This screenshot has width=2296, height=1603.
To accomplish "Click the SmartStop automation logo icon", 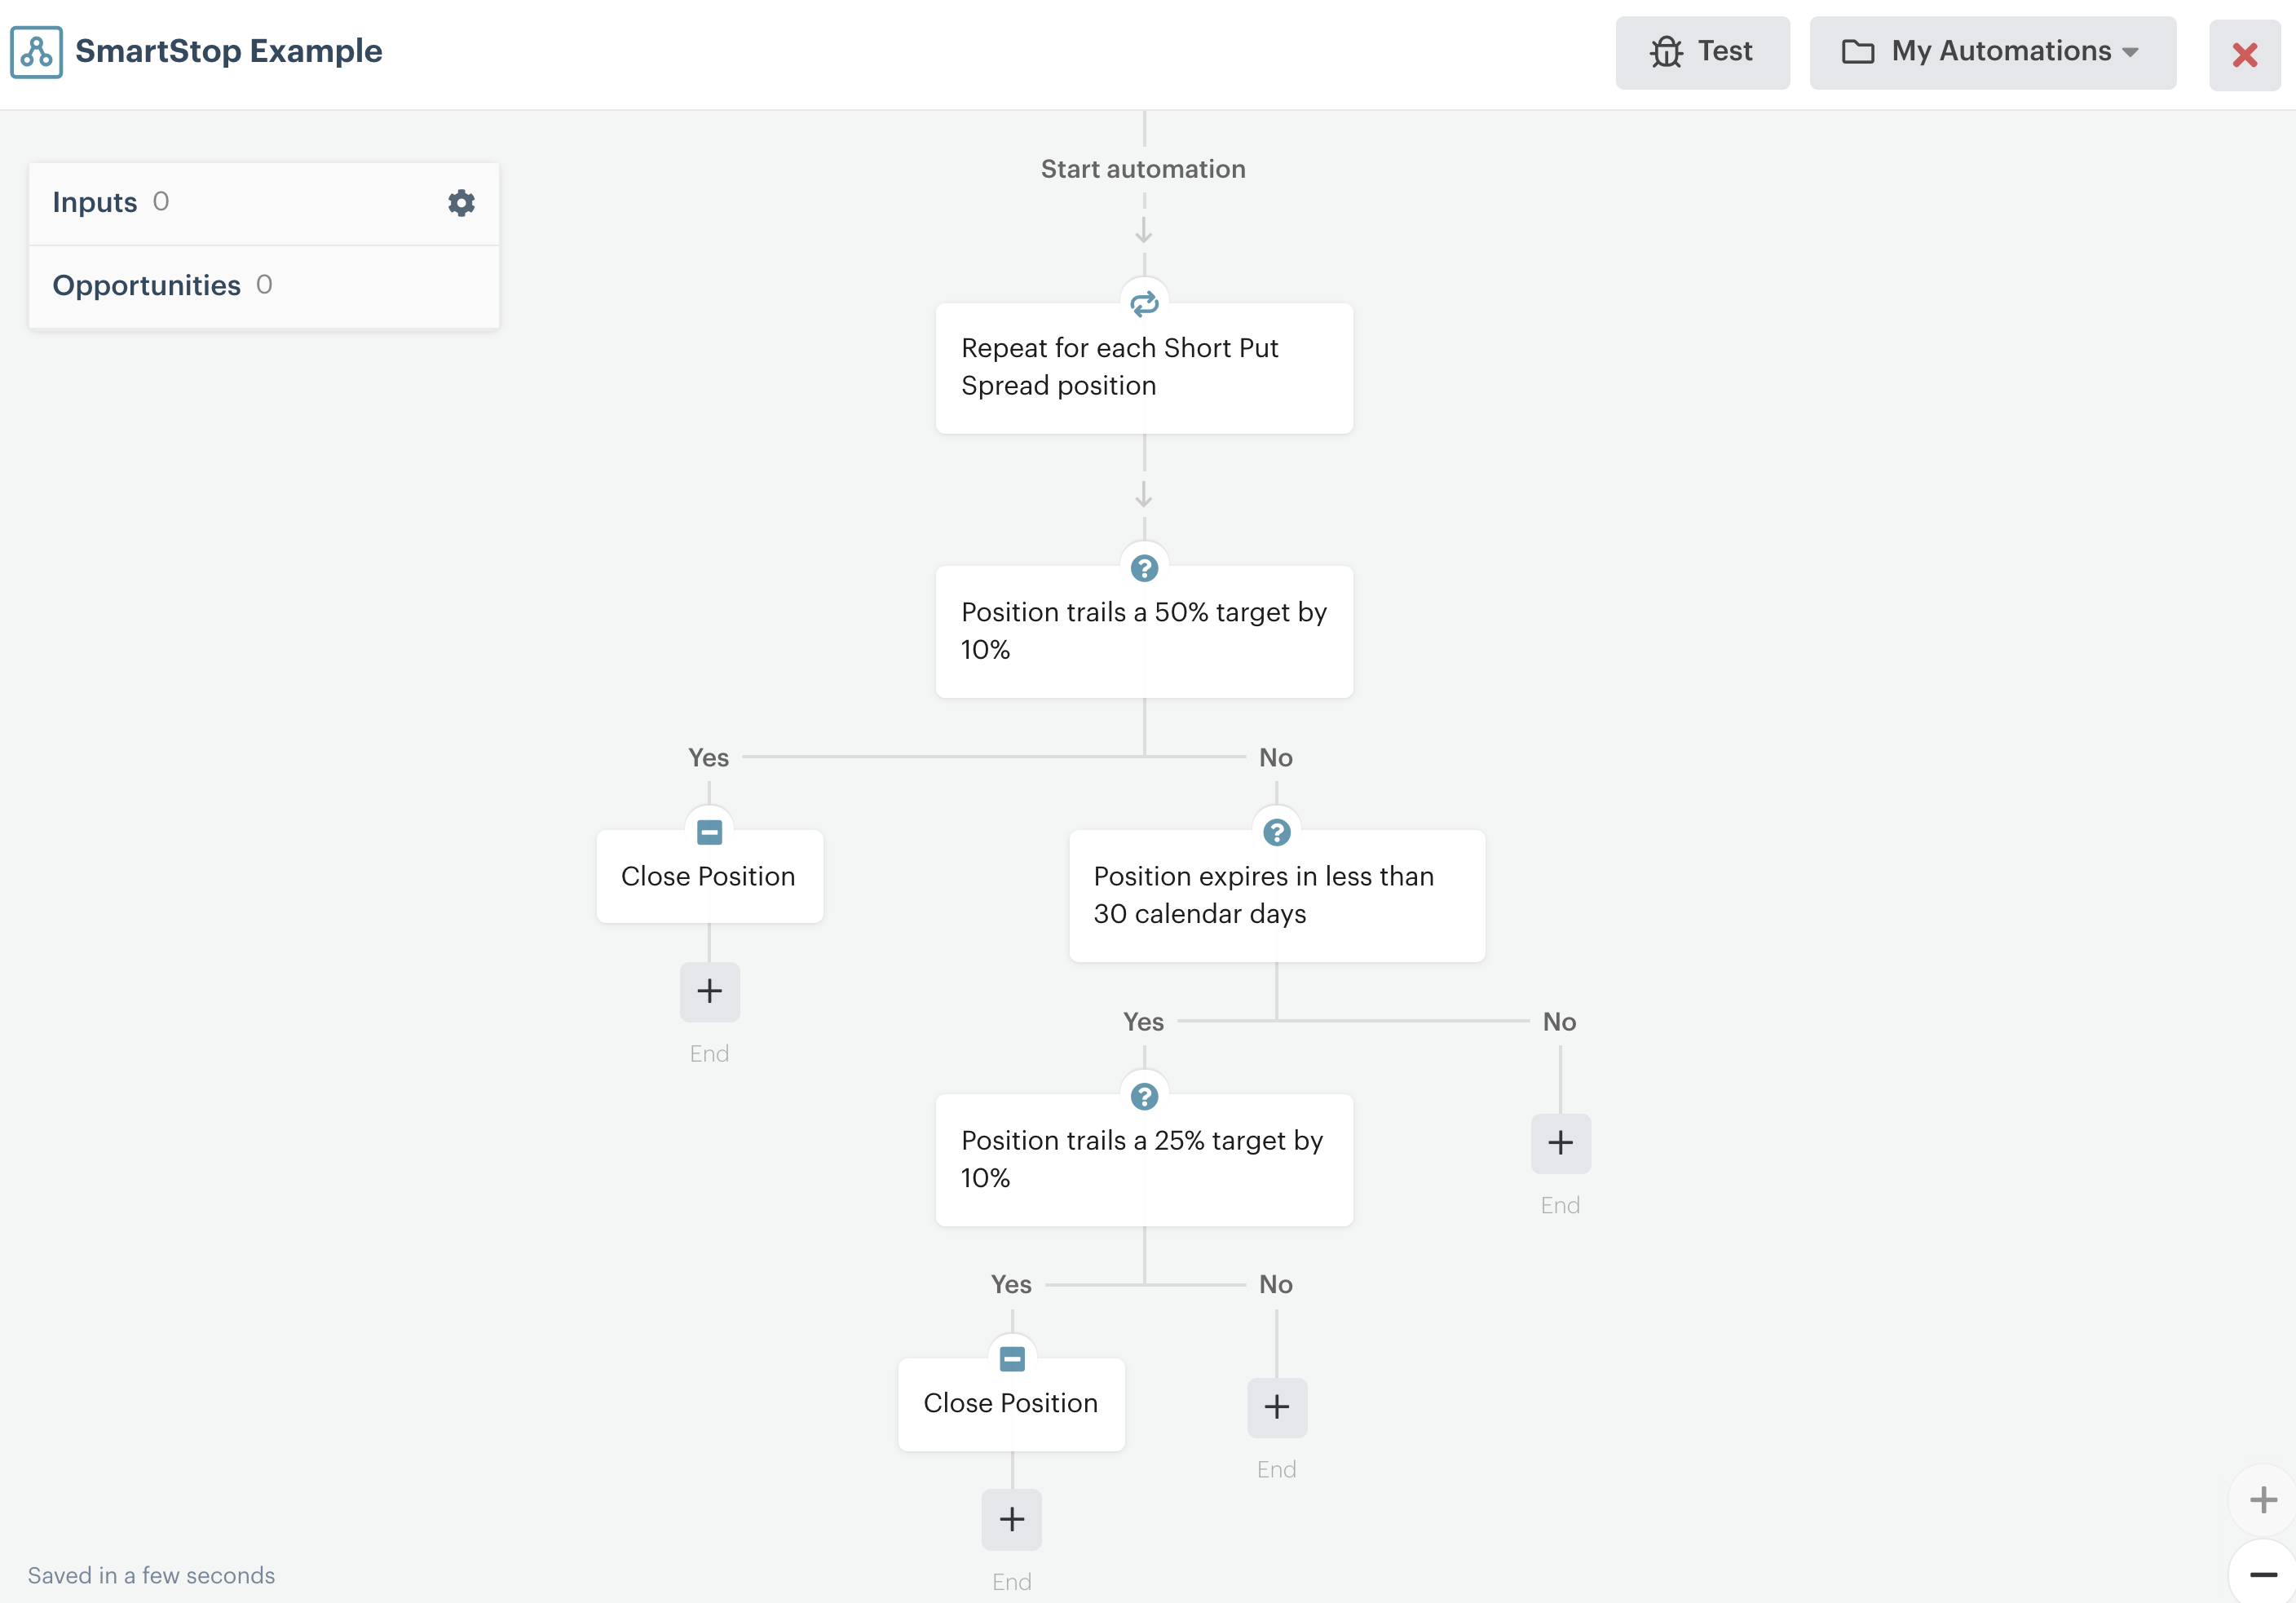I will coord(36,52).
